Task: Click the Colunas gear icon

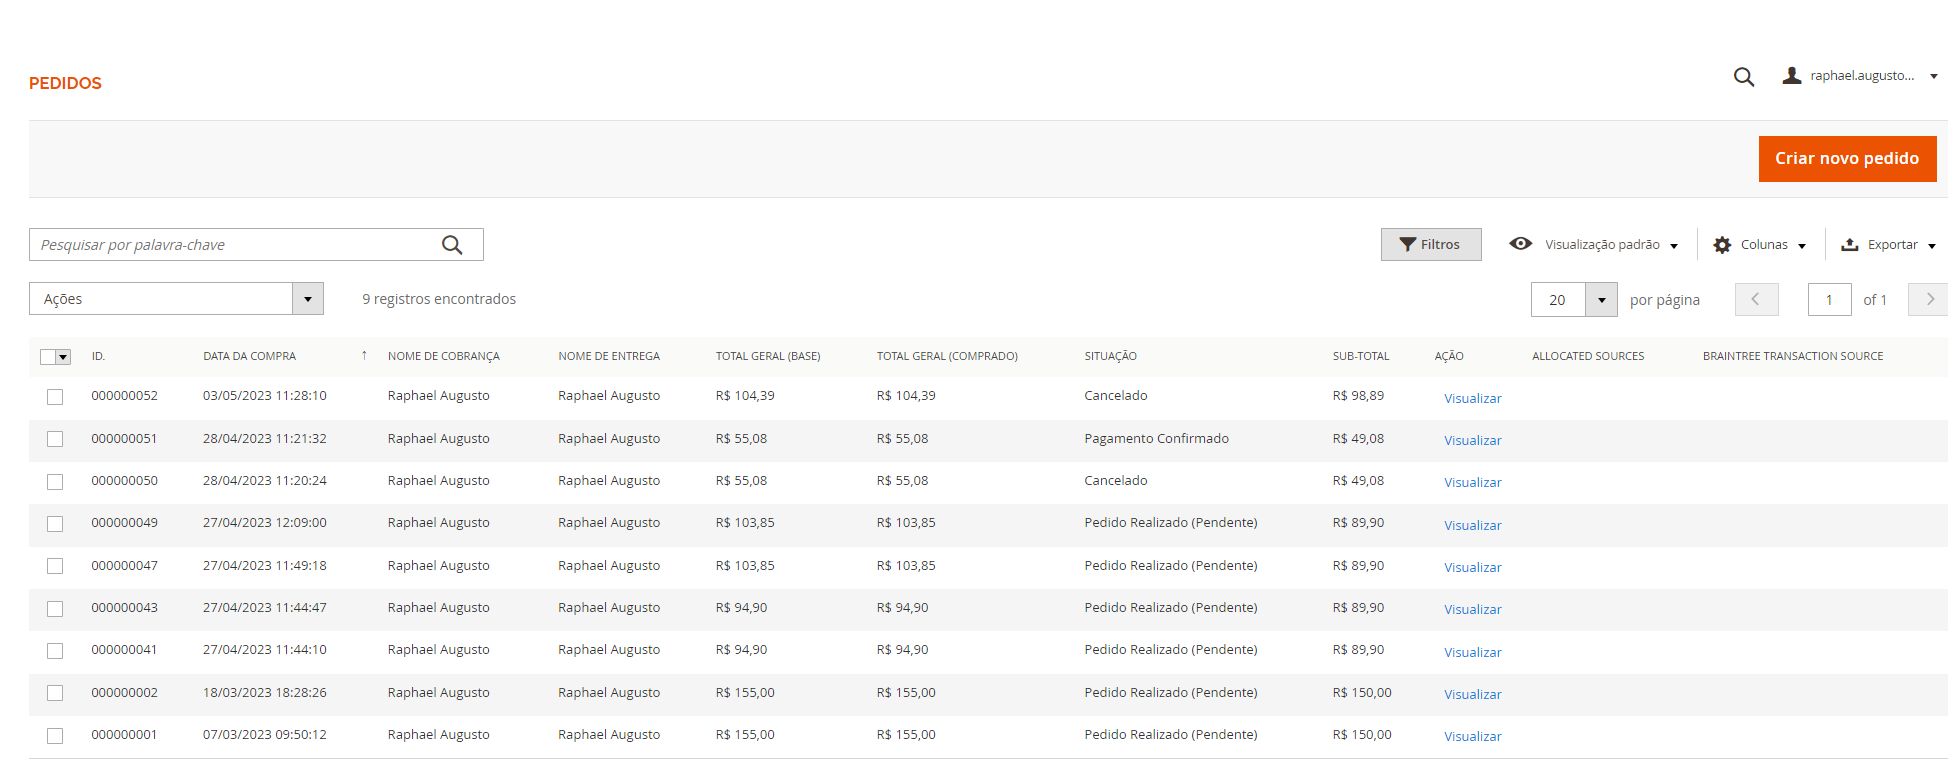Action: (1721, 245)
